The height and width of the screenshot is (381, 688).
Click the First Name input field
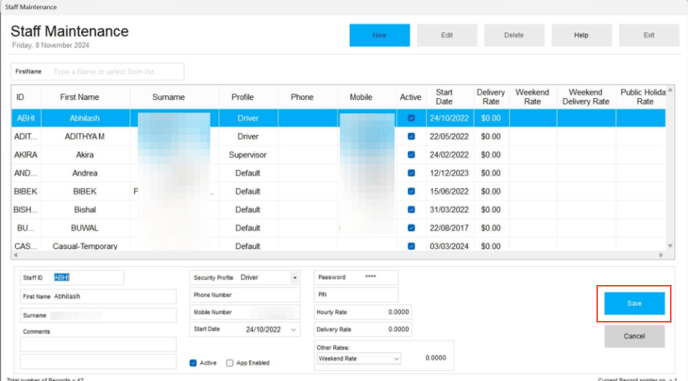click(x=98, y=296)
